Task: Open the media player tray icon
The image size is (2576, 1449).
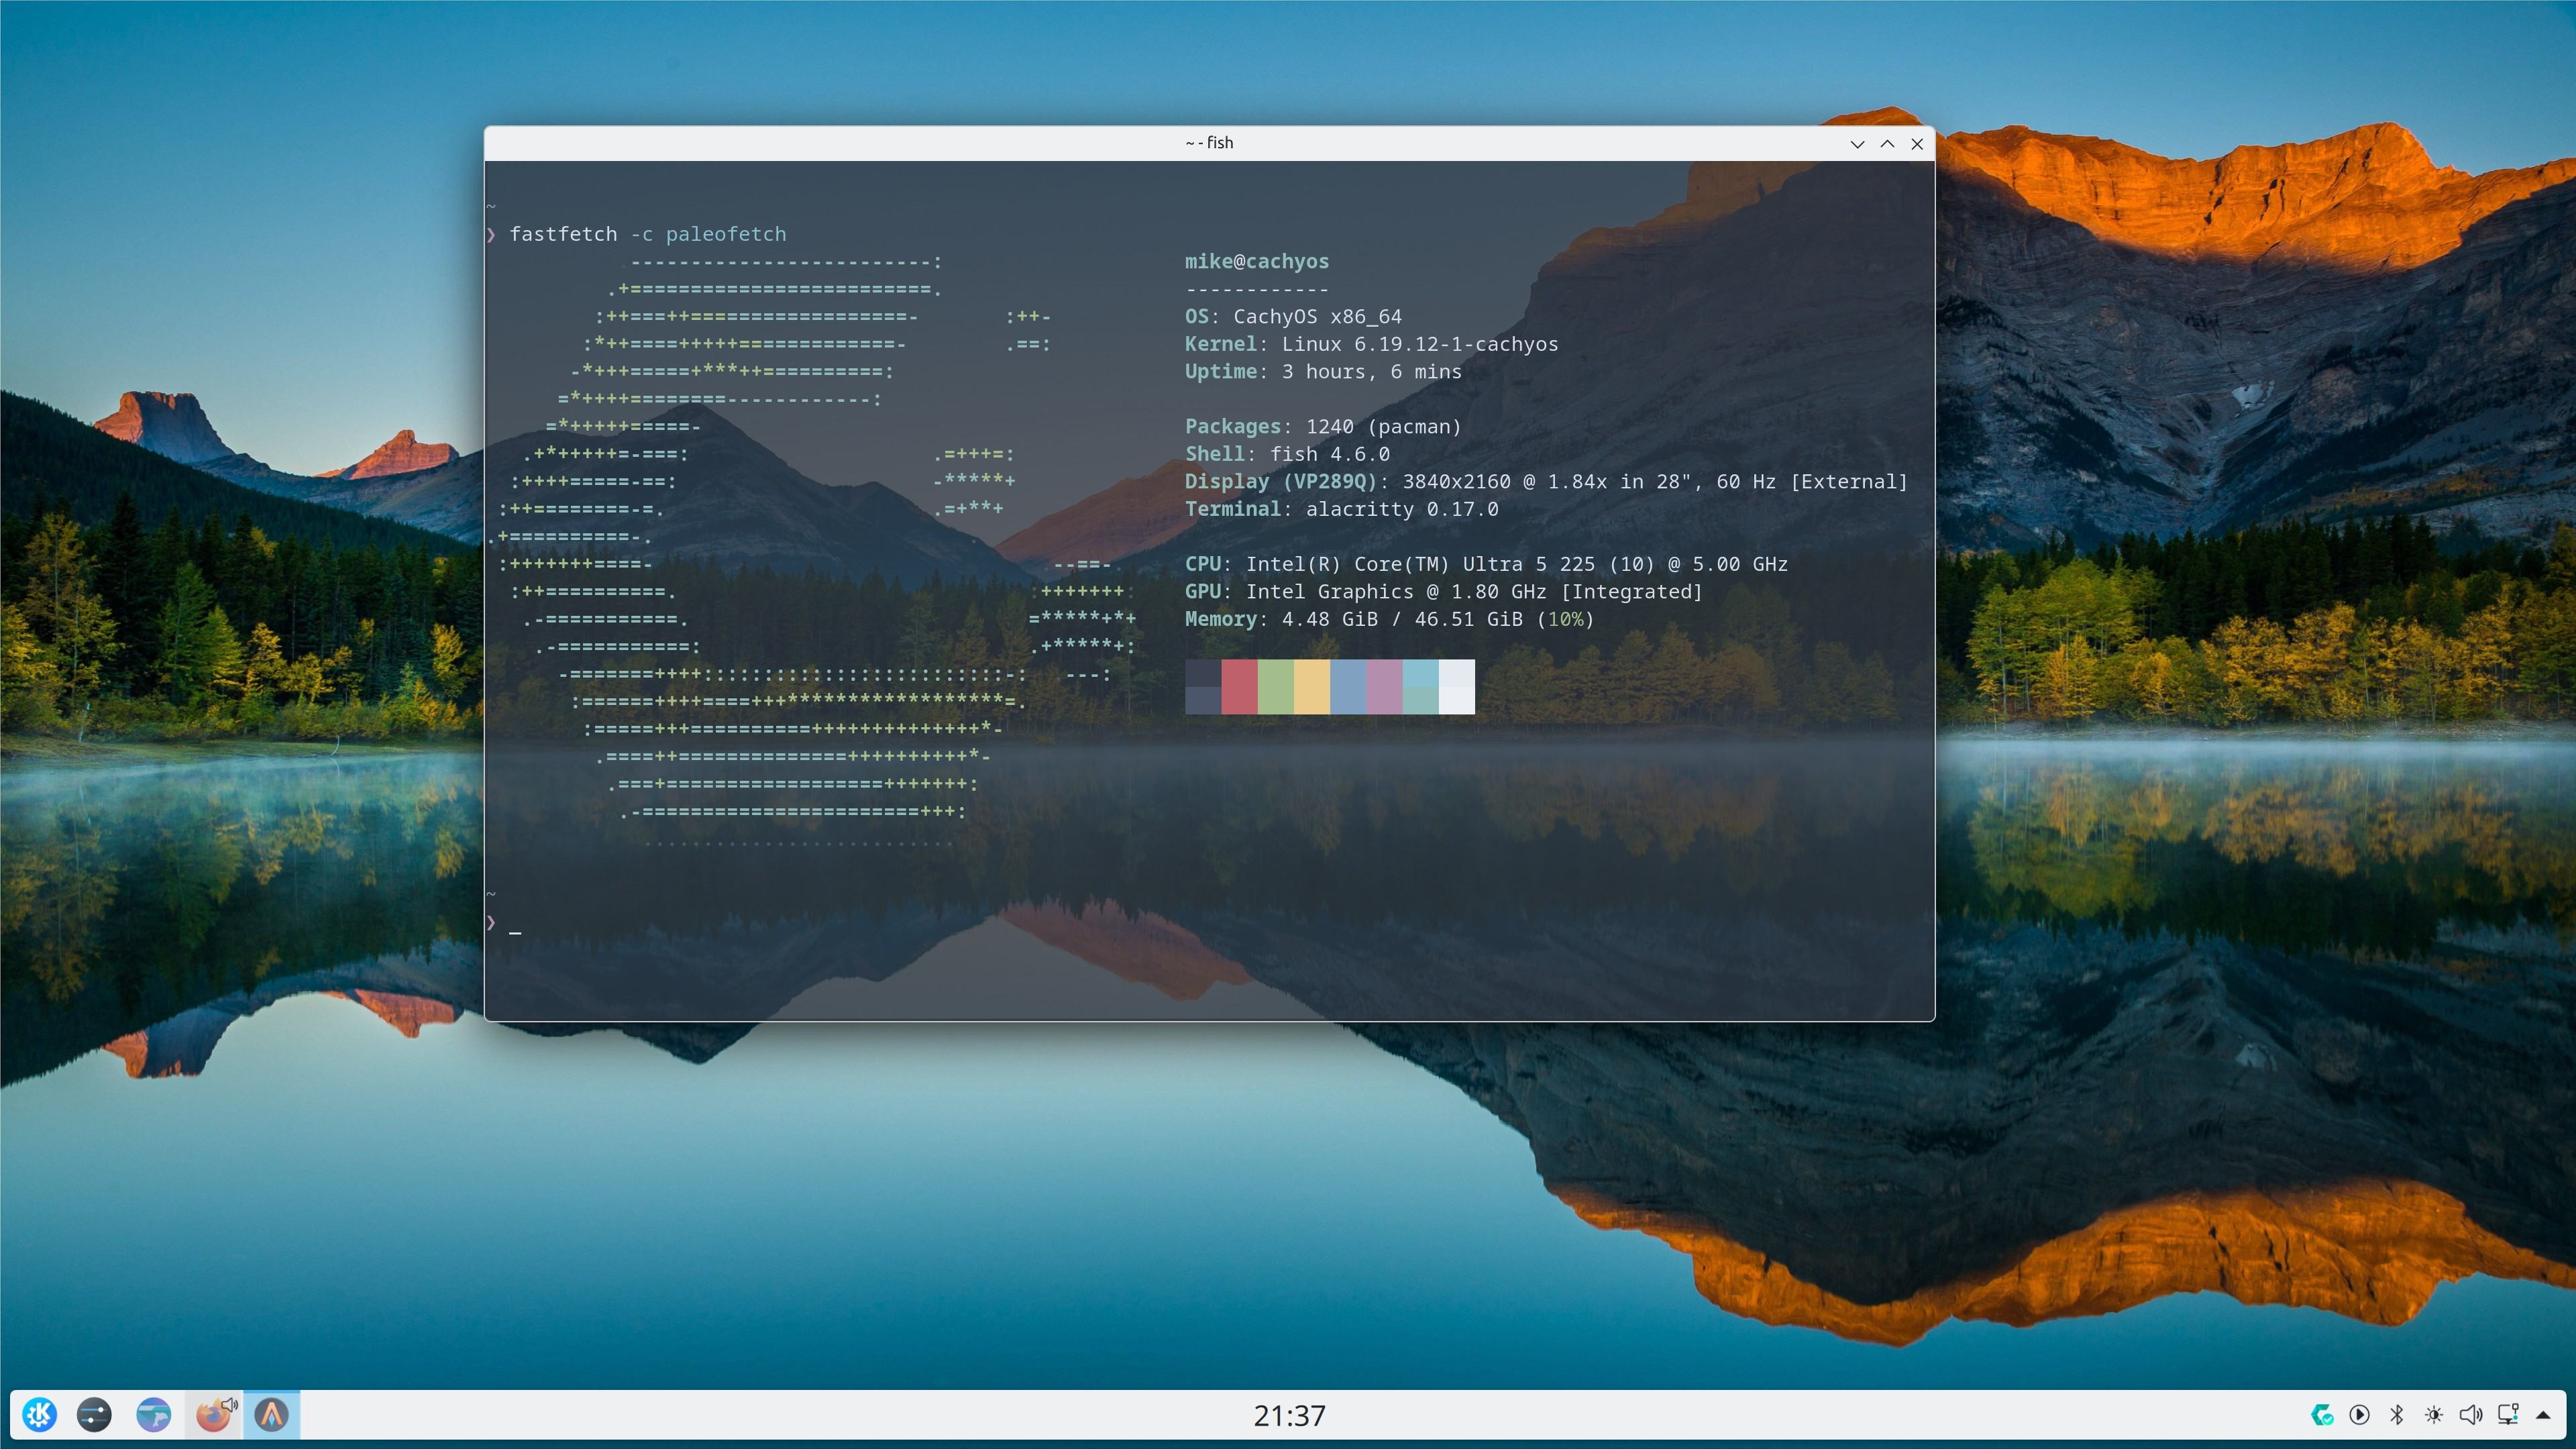Action: click(2359, 1414)
